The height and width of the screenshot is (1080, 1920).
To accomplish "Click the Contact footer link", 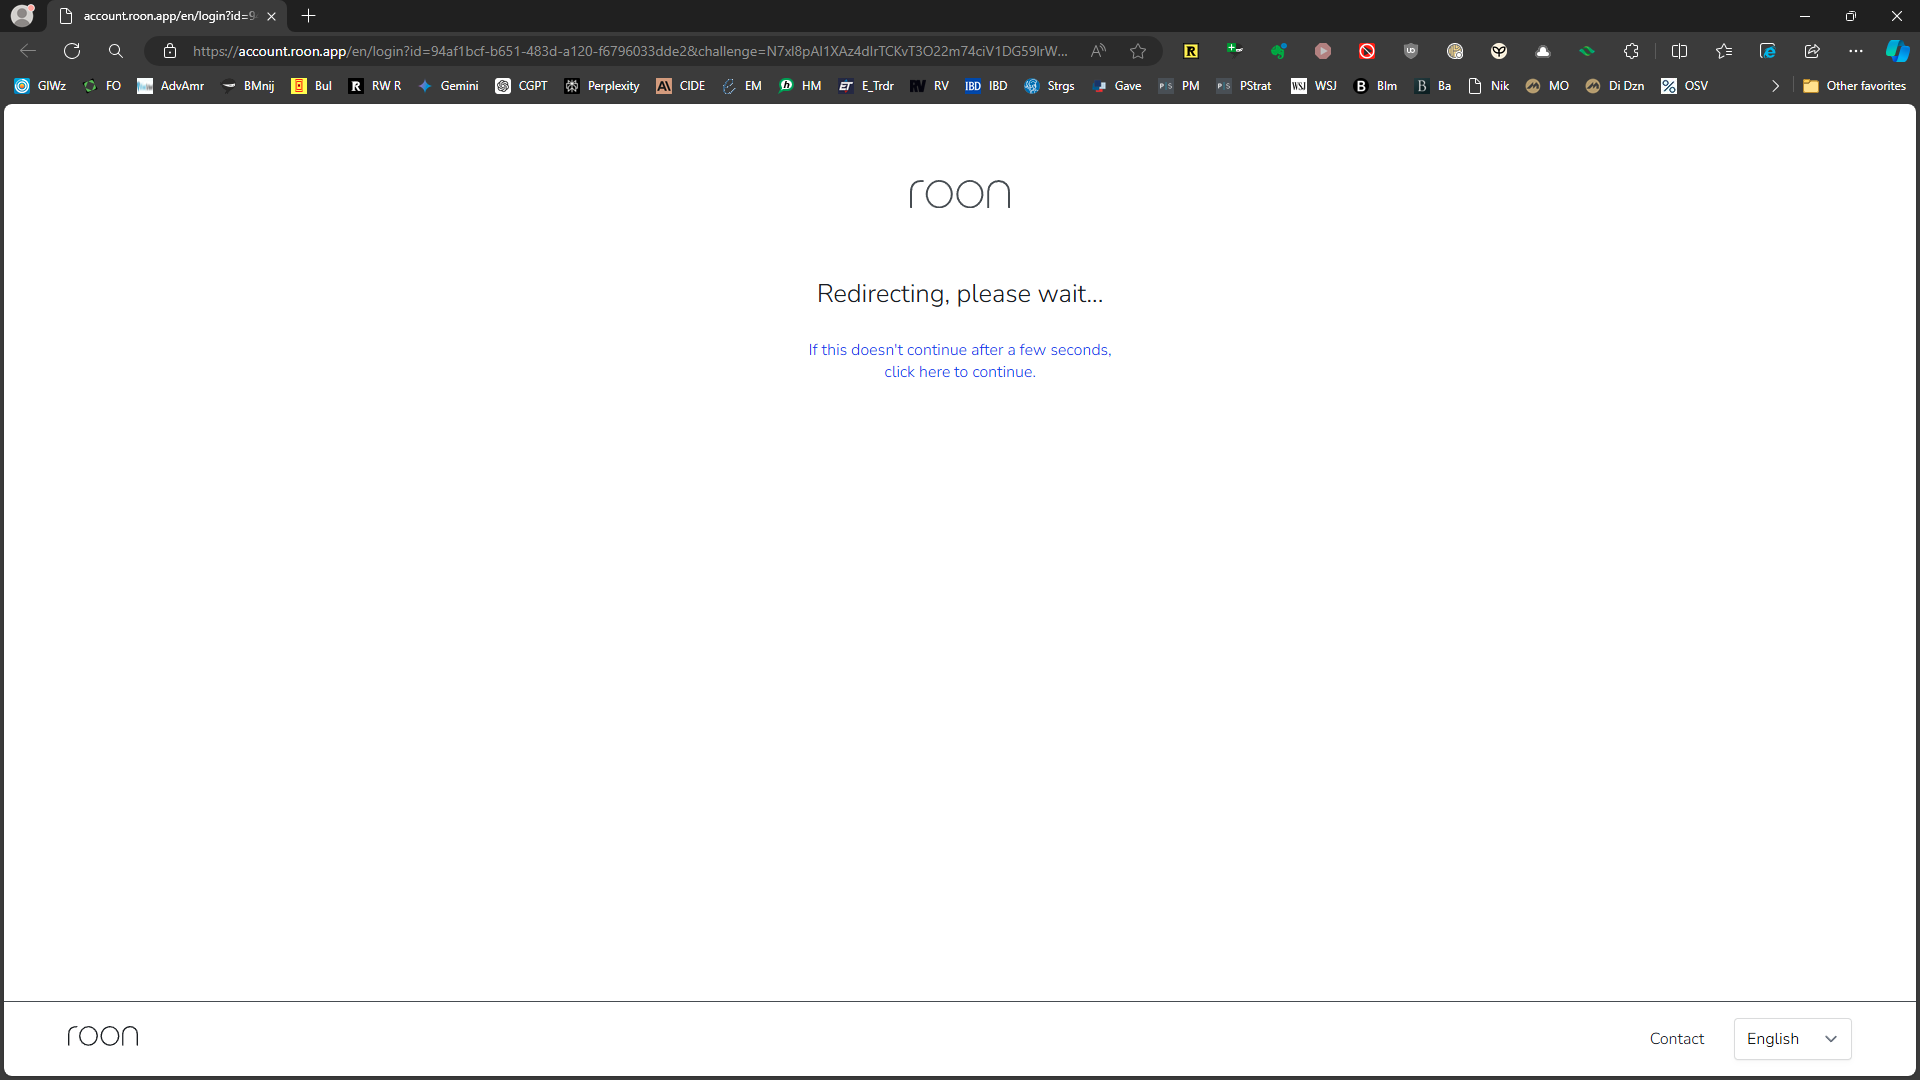I will (x=1677, y=1039).
